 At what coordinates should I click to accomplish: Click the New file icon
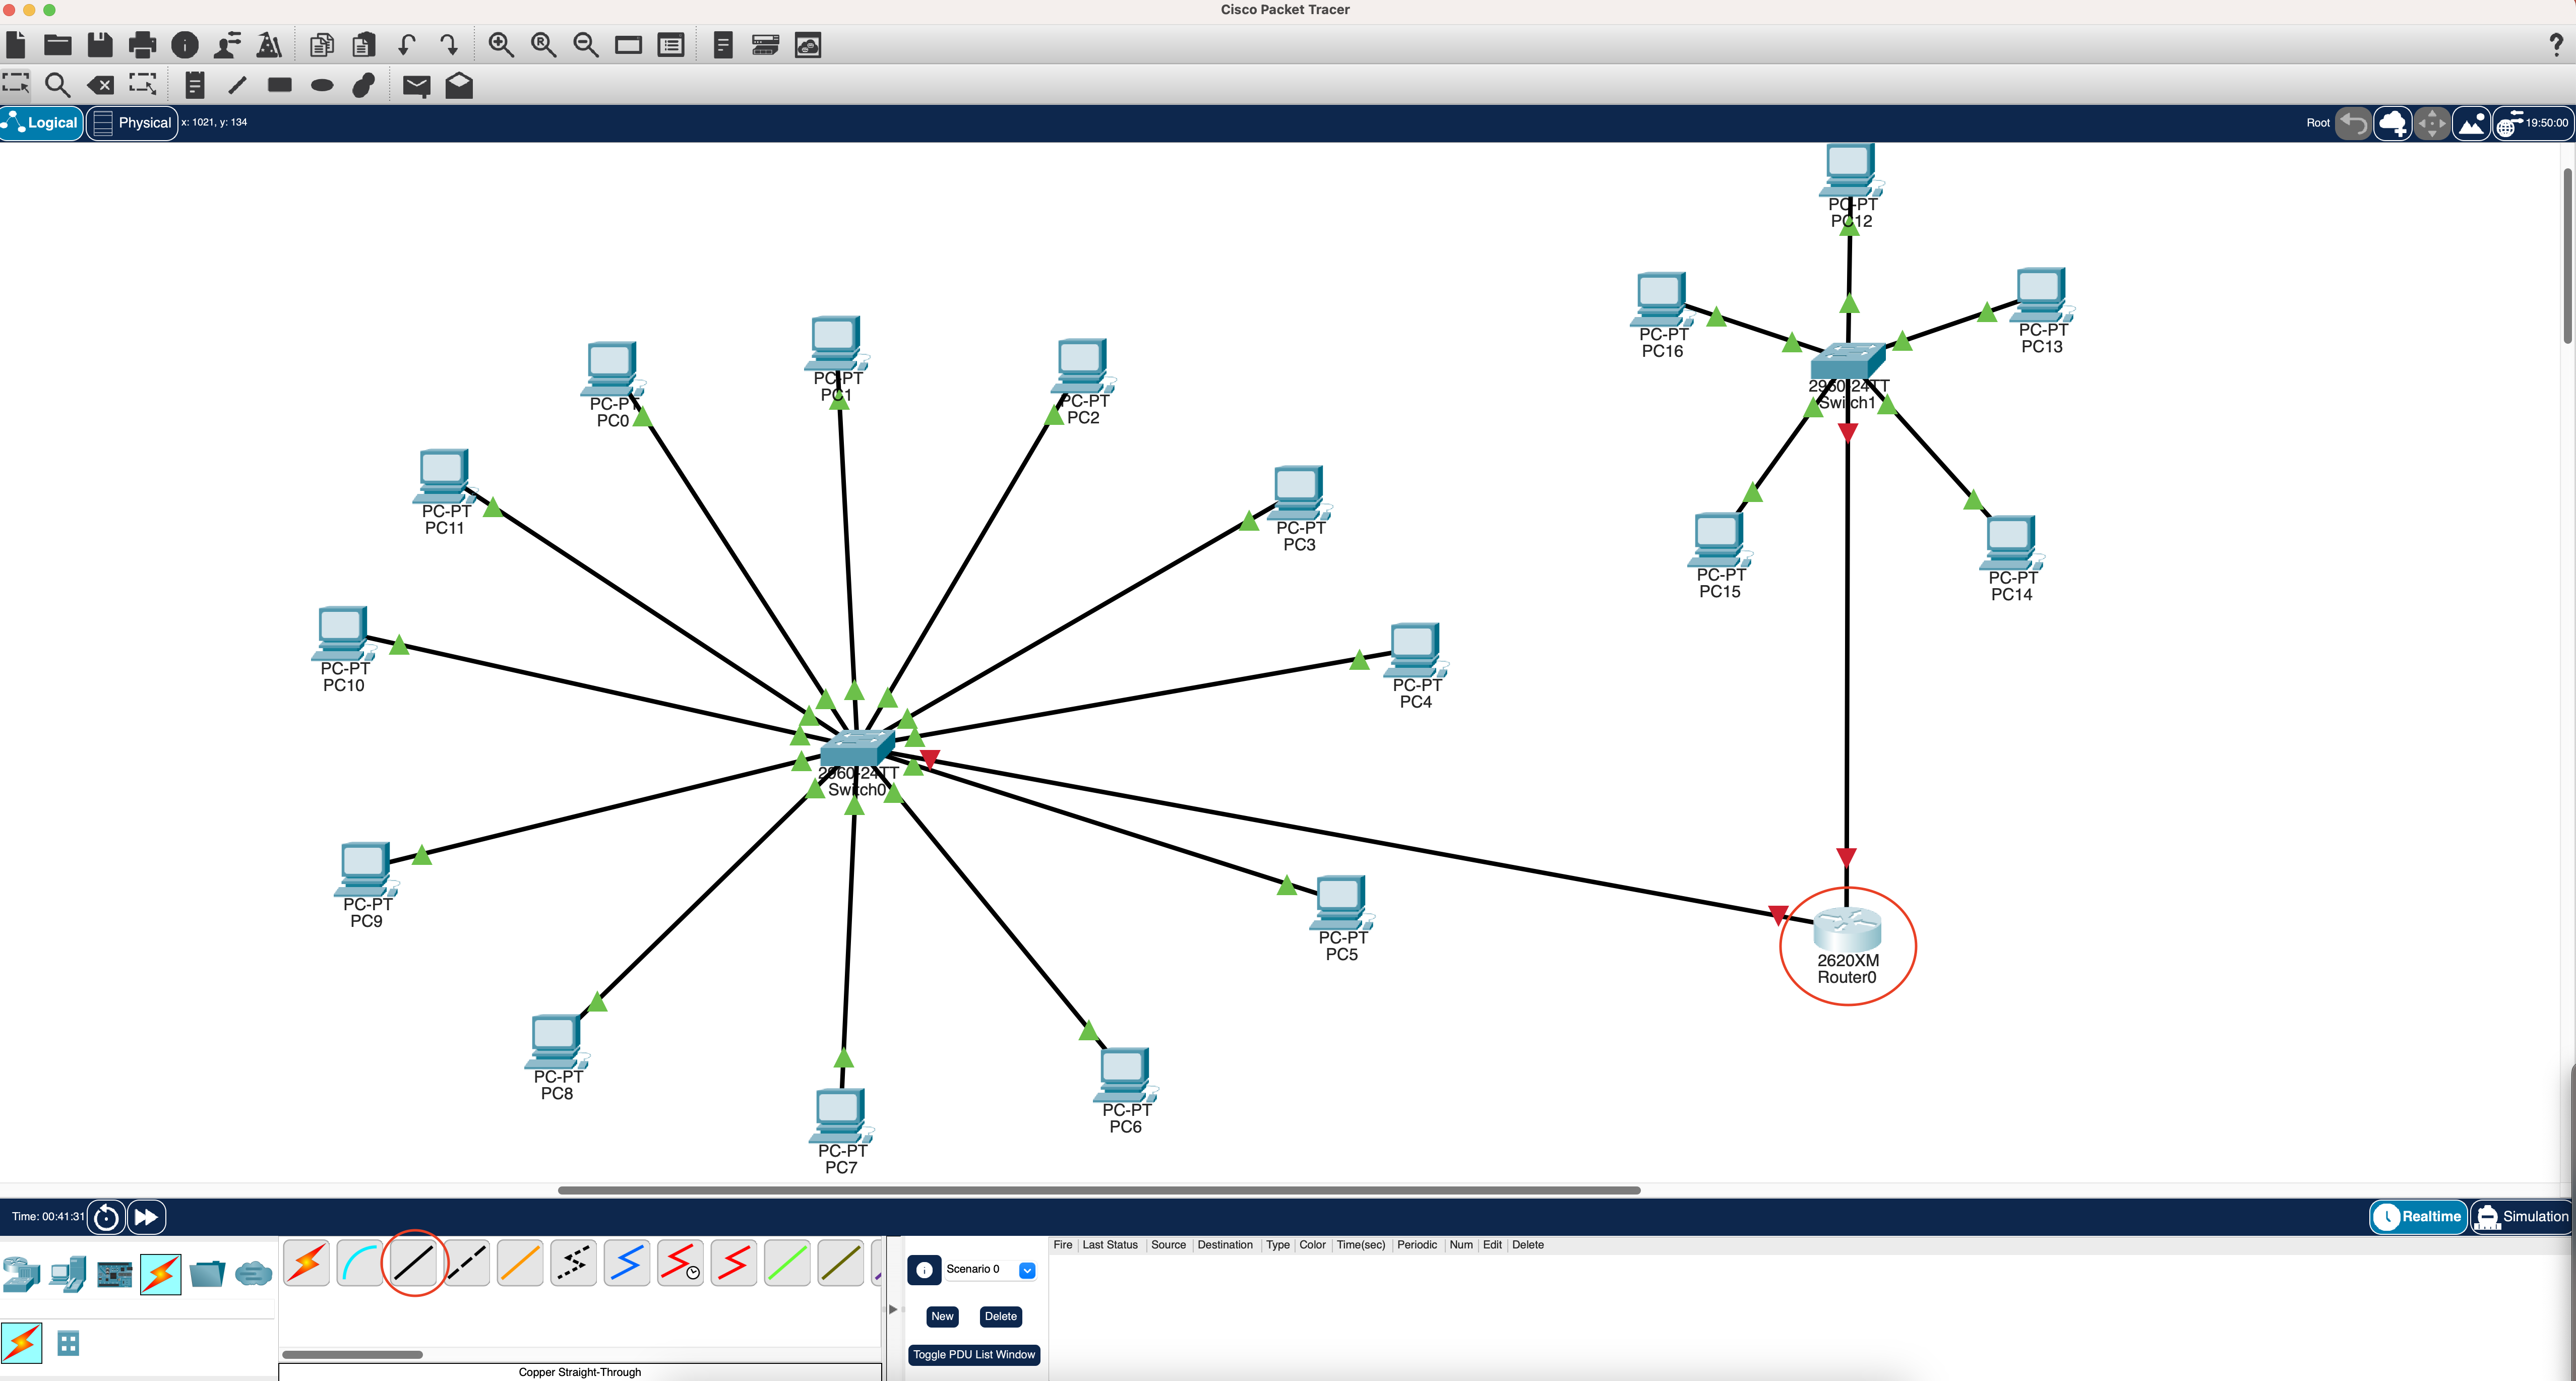[15, 45]
